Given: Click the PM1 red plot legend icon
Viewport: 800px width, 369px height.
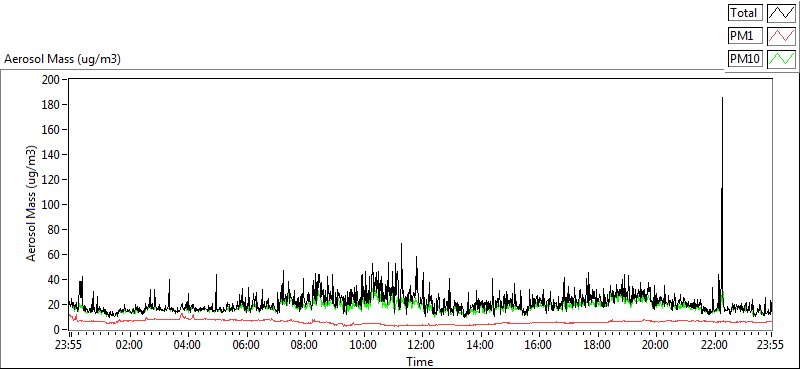Looking at the screenshot, I should (x=782, y=36).
